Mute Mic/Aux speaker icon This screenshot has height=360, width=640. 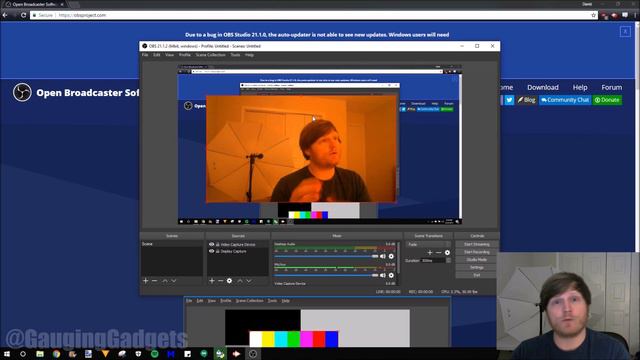pos(382,276)
